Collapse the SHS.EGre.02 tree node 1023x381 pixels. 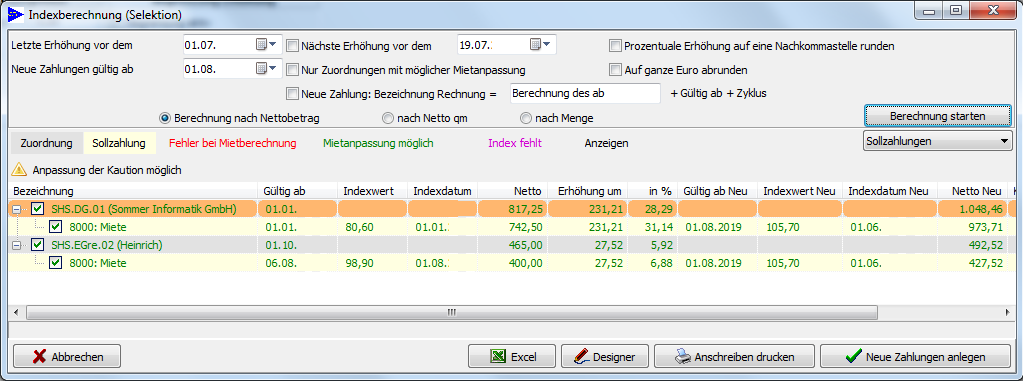18,245
